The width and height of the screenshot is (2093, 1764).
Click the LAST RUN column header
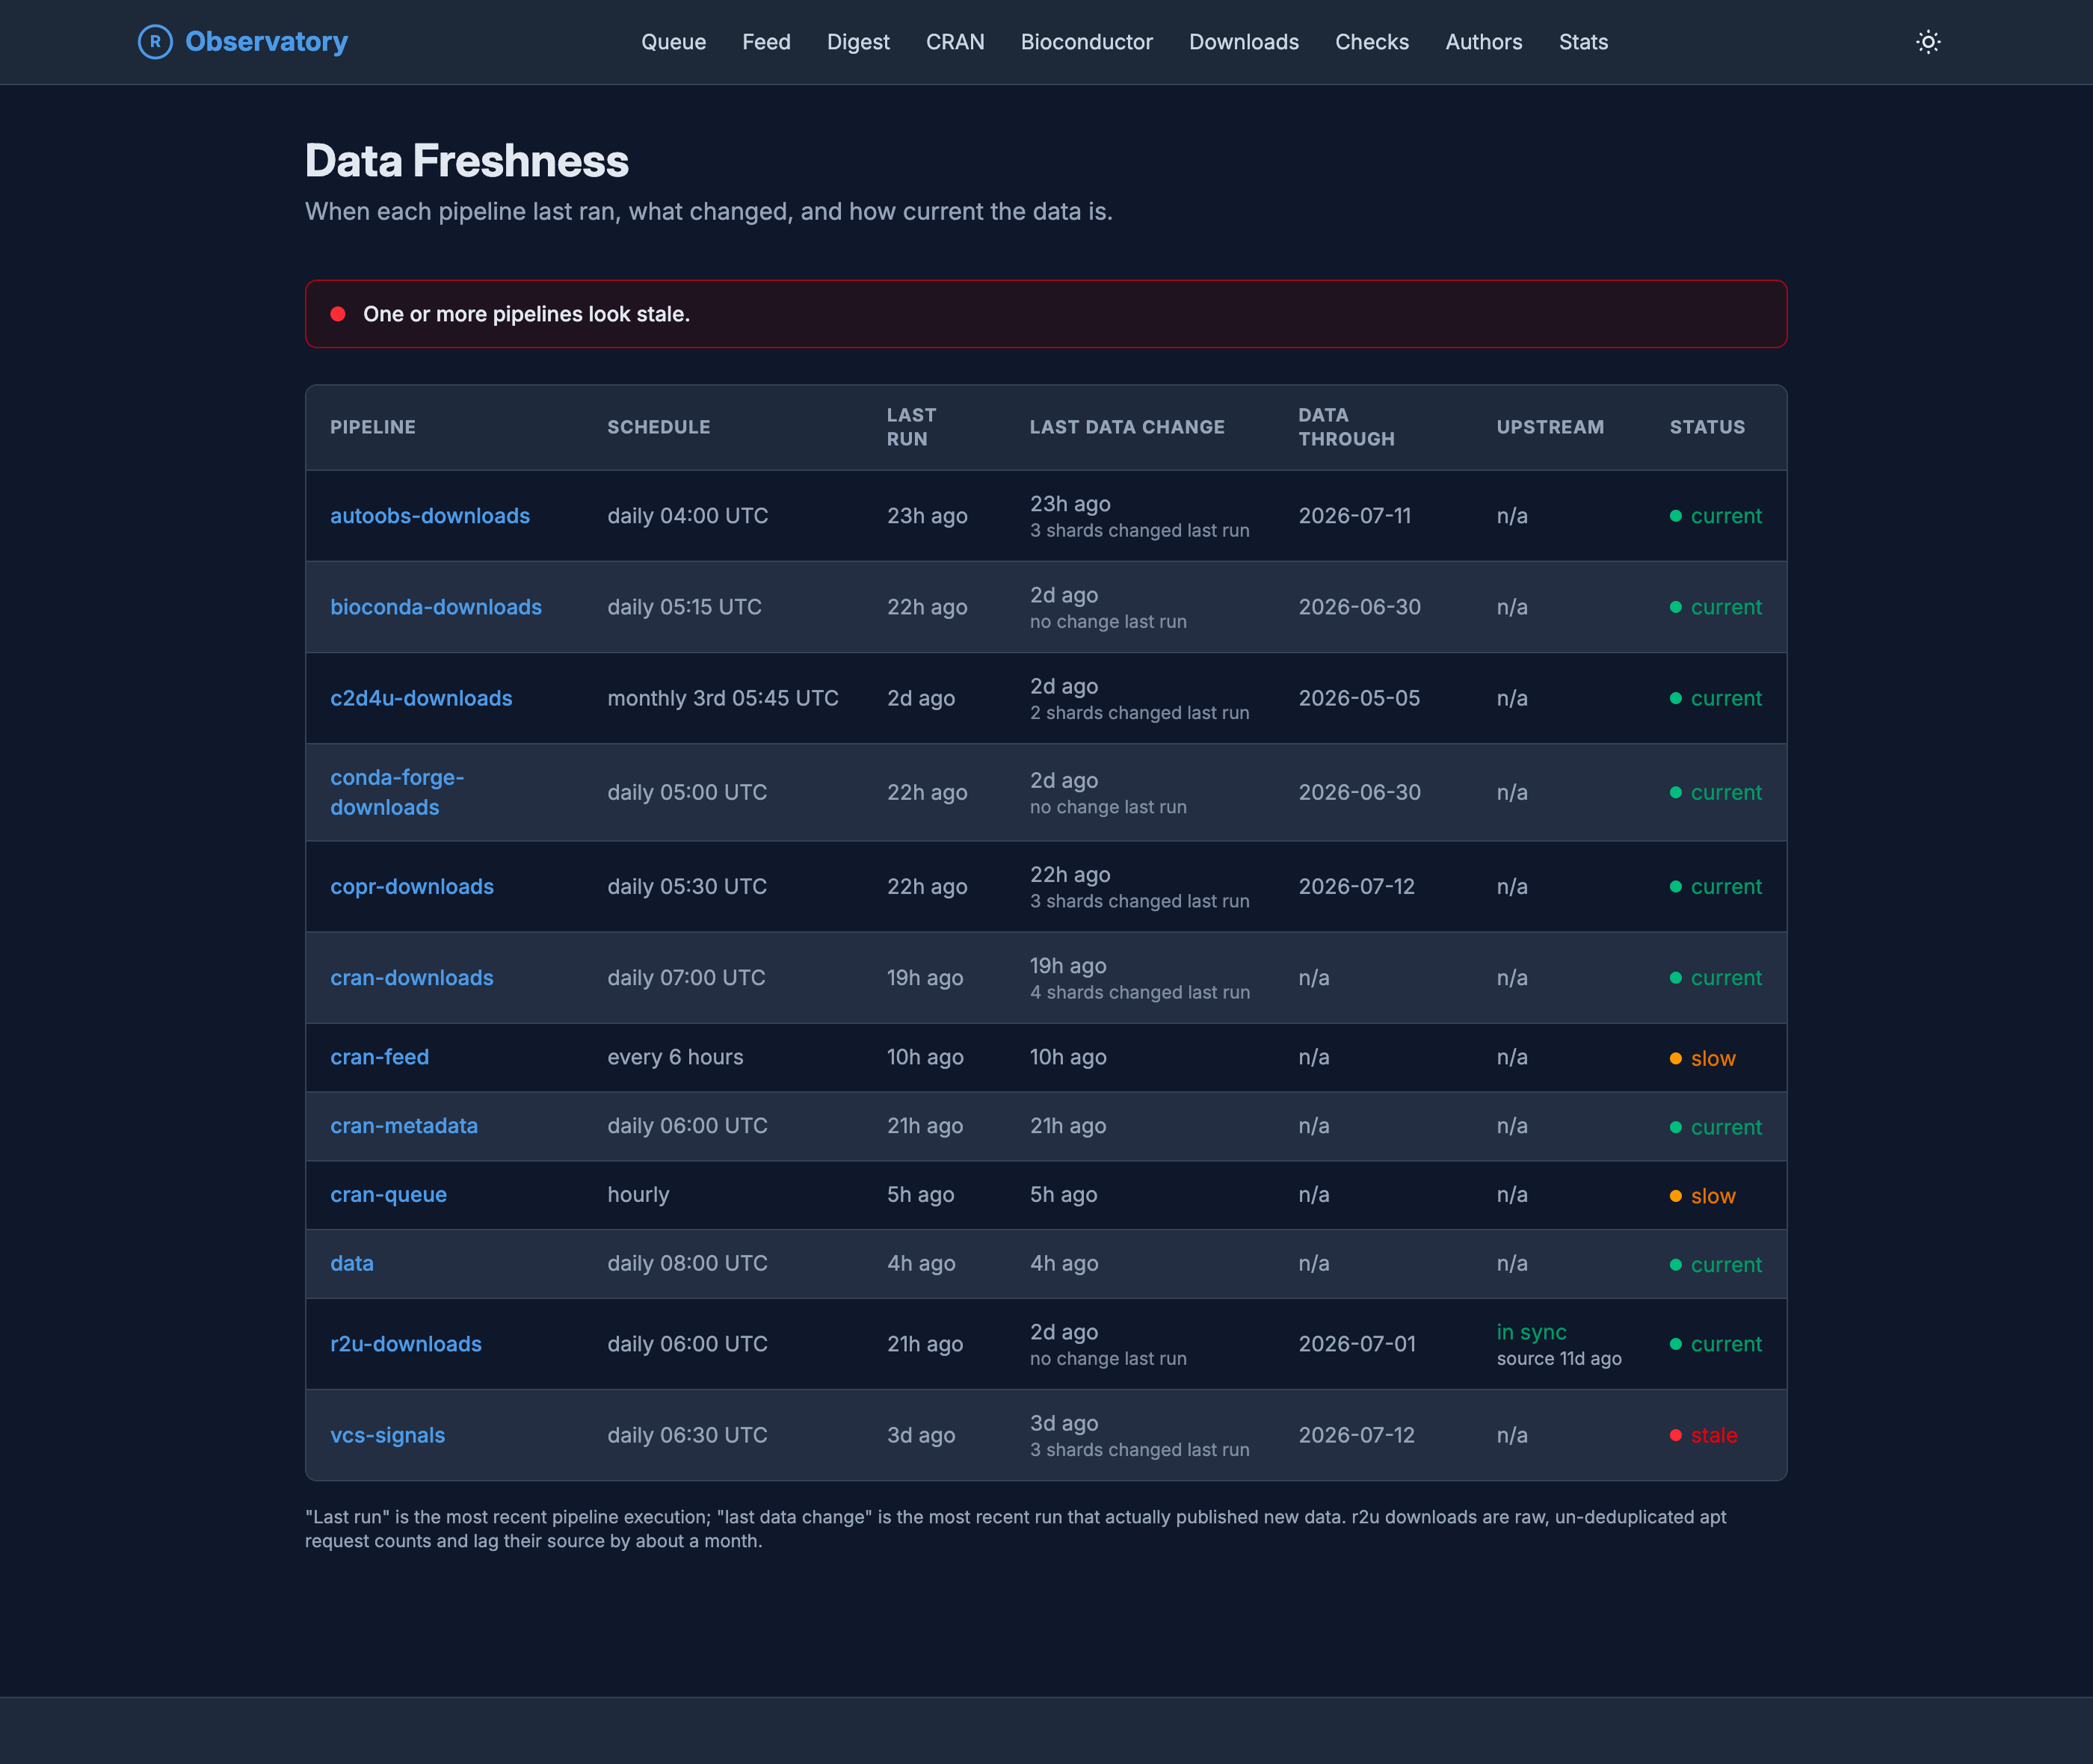click(911, 427)
